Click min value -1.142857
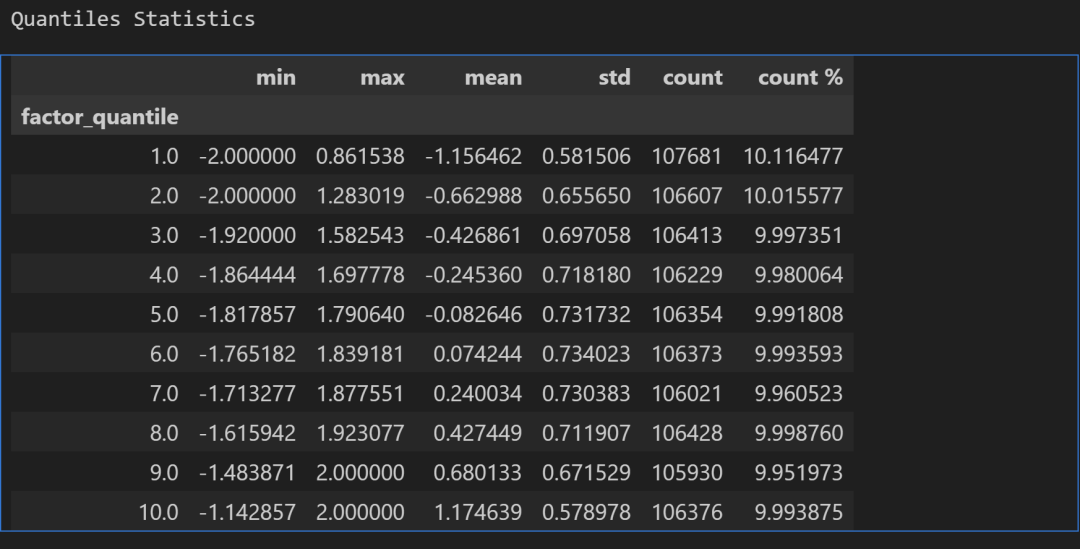Image resolution: width=1080 pixels, height=549 pixels. [247, 512]
